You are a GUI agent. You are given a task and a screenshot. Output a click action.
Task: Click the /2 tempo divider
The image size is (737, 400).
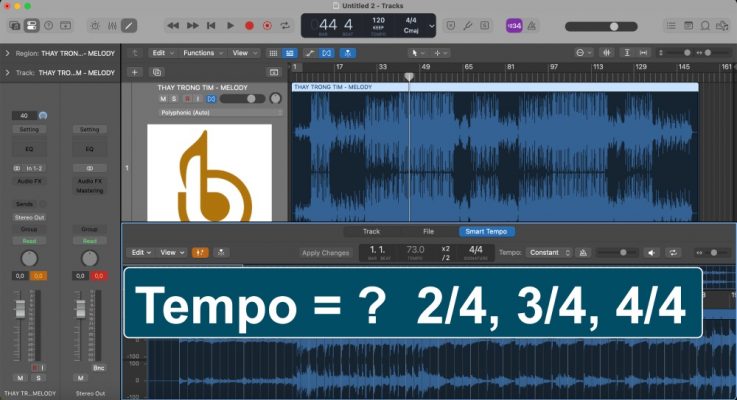coord(446,258)
